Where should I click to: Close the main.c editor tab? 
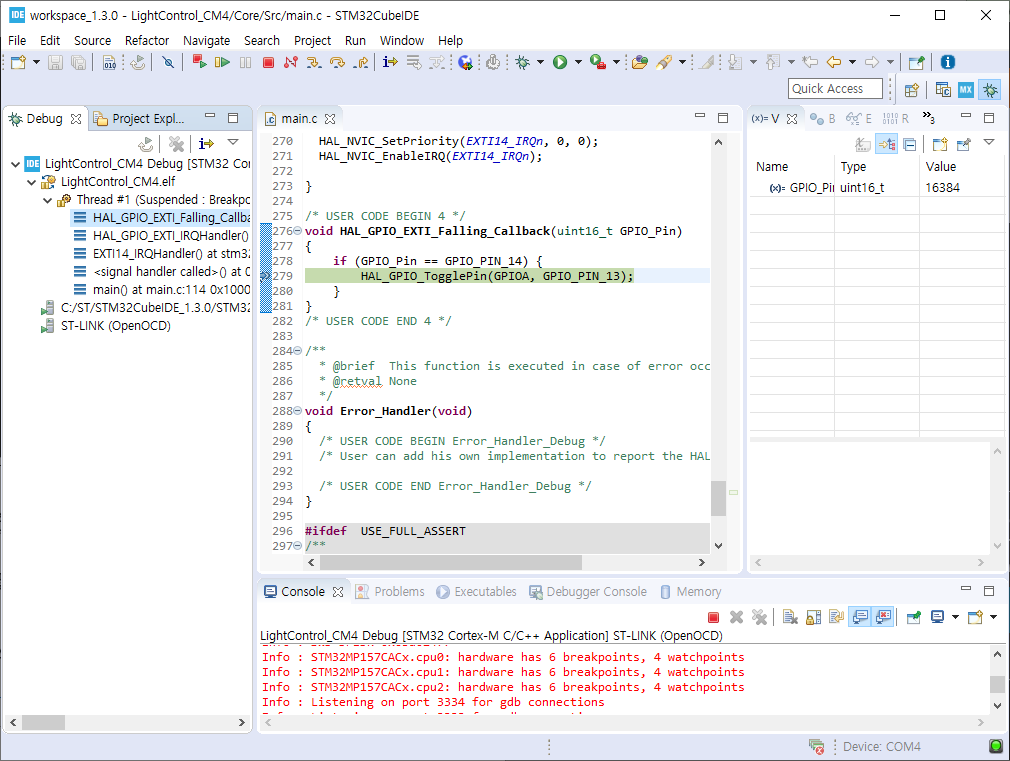[330, 119]
